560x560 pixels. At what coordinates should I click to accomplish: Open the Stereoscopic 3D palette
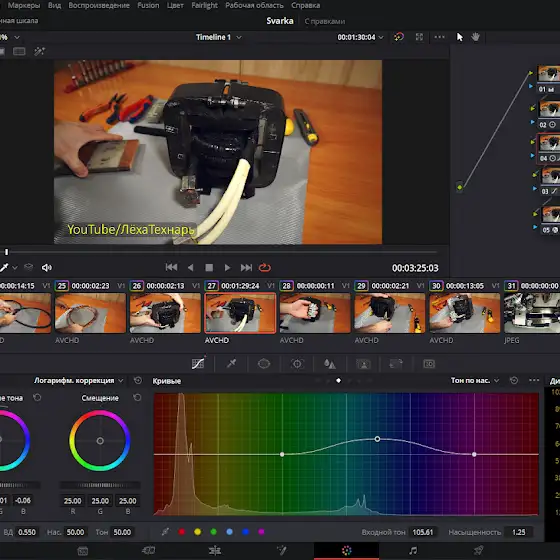429,364
